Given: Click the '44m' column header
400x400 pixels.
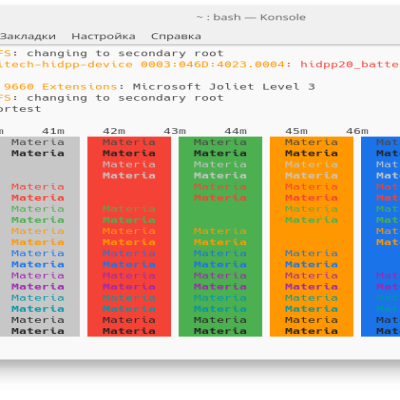Looking at the screenshot, I should pos(236,131).
